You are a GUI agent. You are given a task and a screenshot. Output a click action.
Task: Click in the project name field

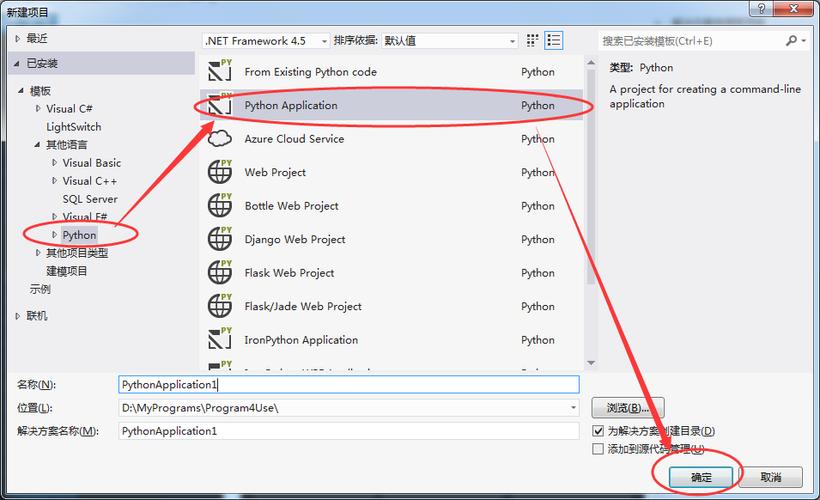(349, 384)
